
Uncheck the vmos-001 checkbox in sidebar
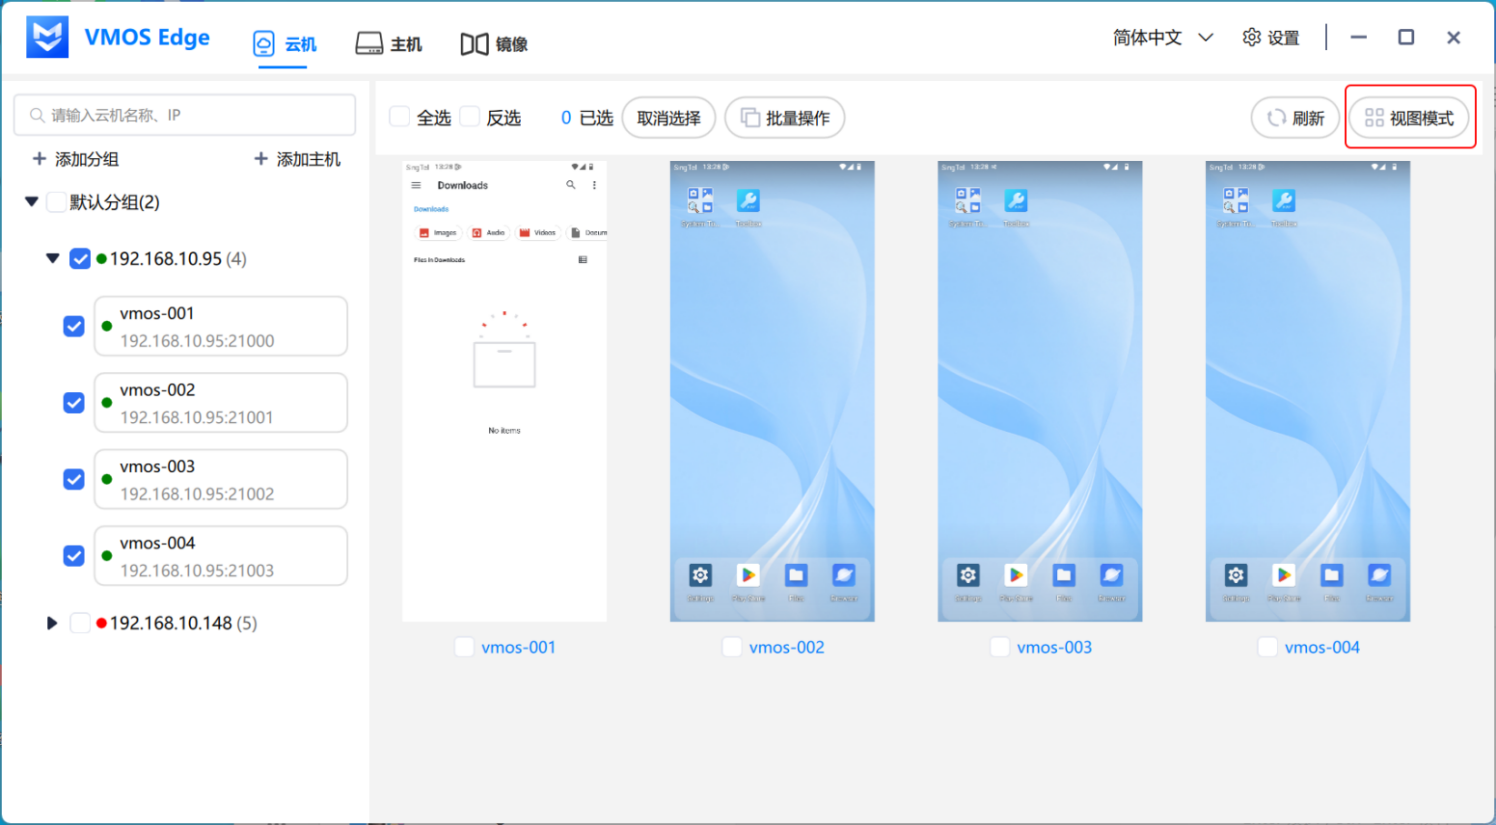74,326
